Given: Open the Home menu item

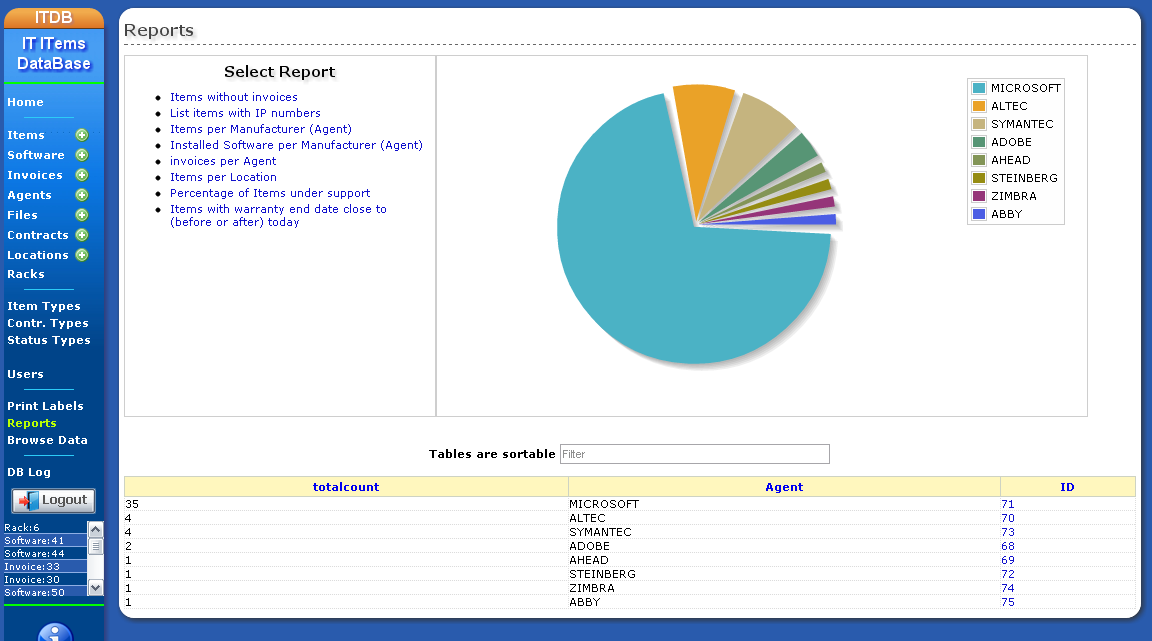Looking at the screenshot, I should pyautogui.click(x=25, y=102).
